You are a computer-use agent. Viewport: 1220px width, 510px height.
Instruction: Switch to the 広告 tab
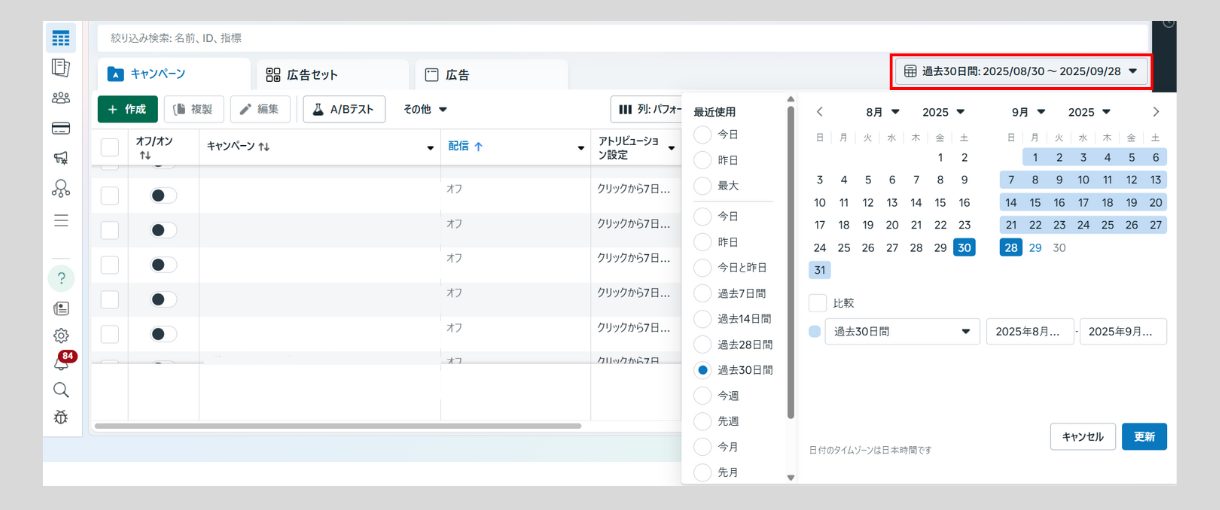click(x=490, y=75)
